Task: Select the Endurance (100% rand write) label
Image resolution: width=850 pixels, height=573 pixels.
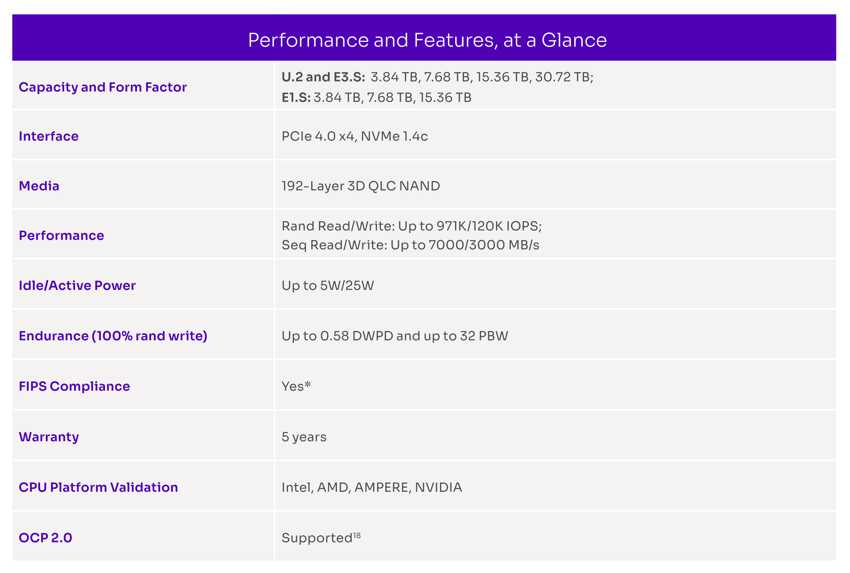Action: 113,336
